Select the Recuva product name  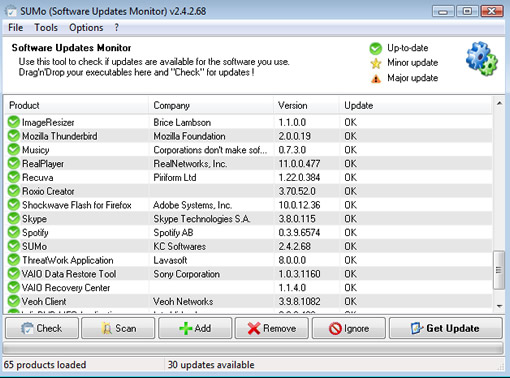38,177
